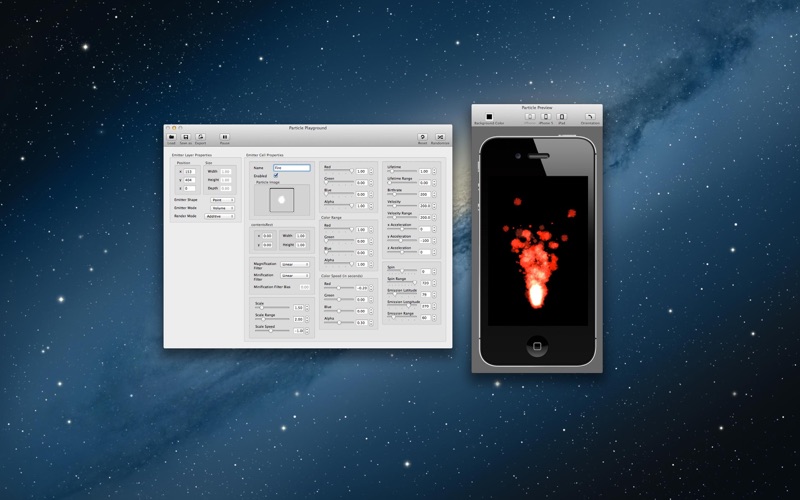The height and width of the screenshot is (500, 800).
Task: Click the Alpha slider under Color Speed
Action: [339, 322]
